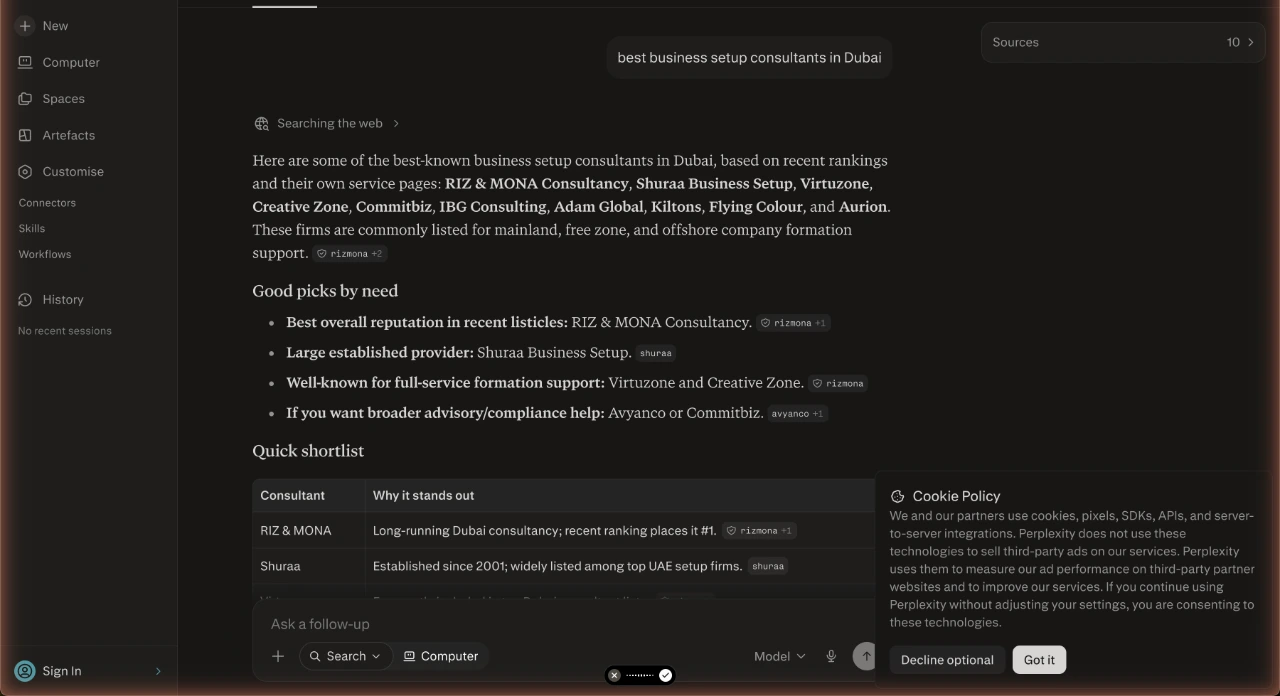Open rizmona citation after Creative Zone bullet
This screenshot has height=696, width=1280.
tap(838, 383)
